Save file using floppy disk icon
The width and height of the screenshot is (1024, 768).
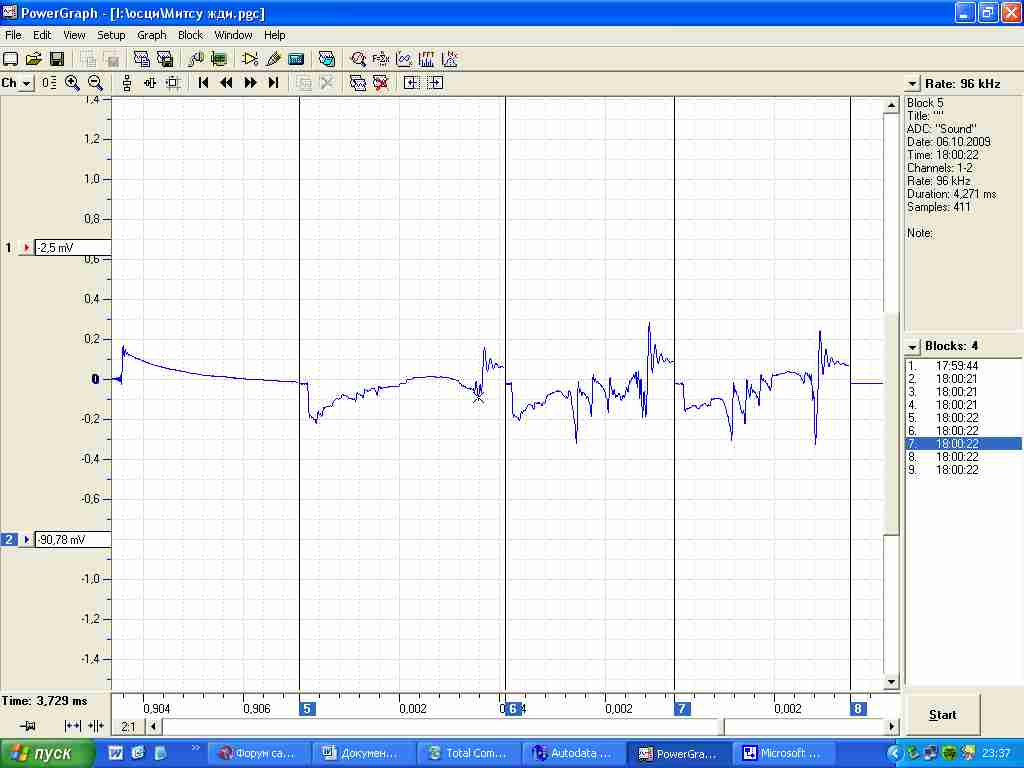(x=57, y=59)
